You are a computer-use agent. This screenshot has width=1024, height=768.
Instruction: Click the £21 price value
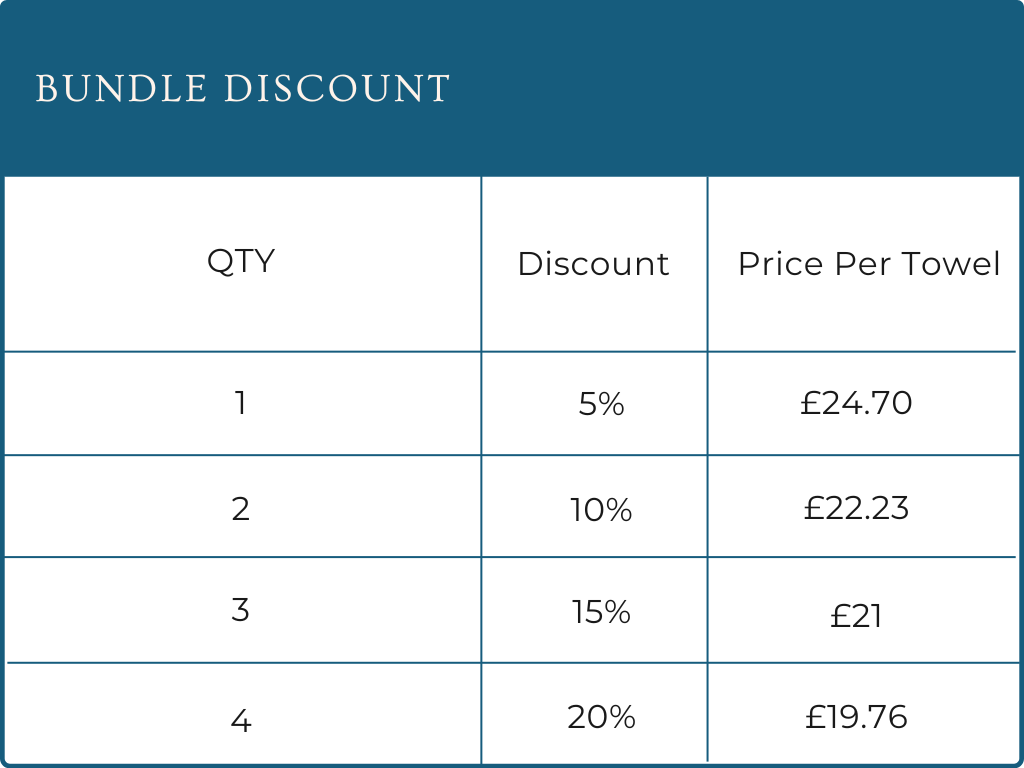click(857, 616)
